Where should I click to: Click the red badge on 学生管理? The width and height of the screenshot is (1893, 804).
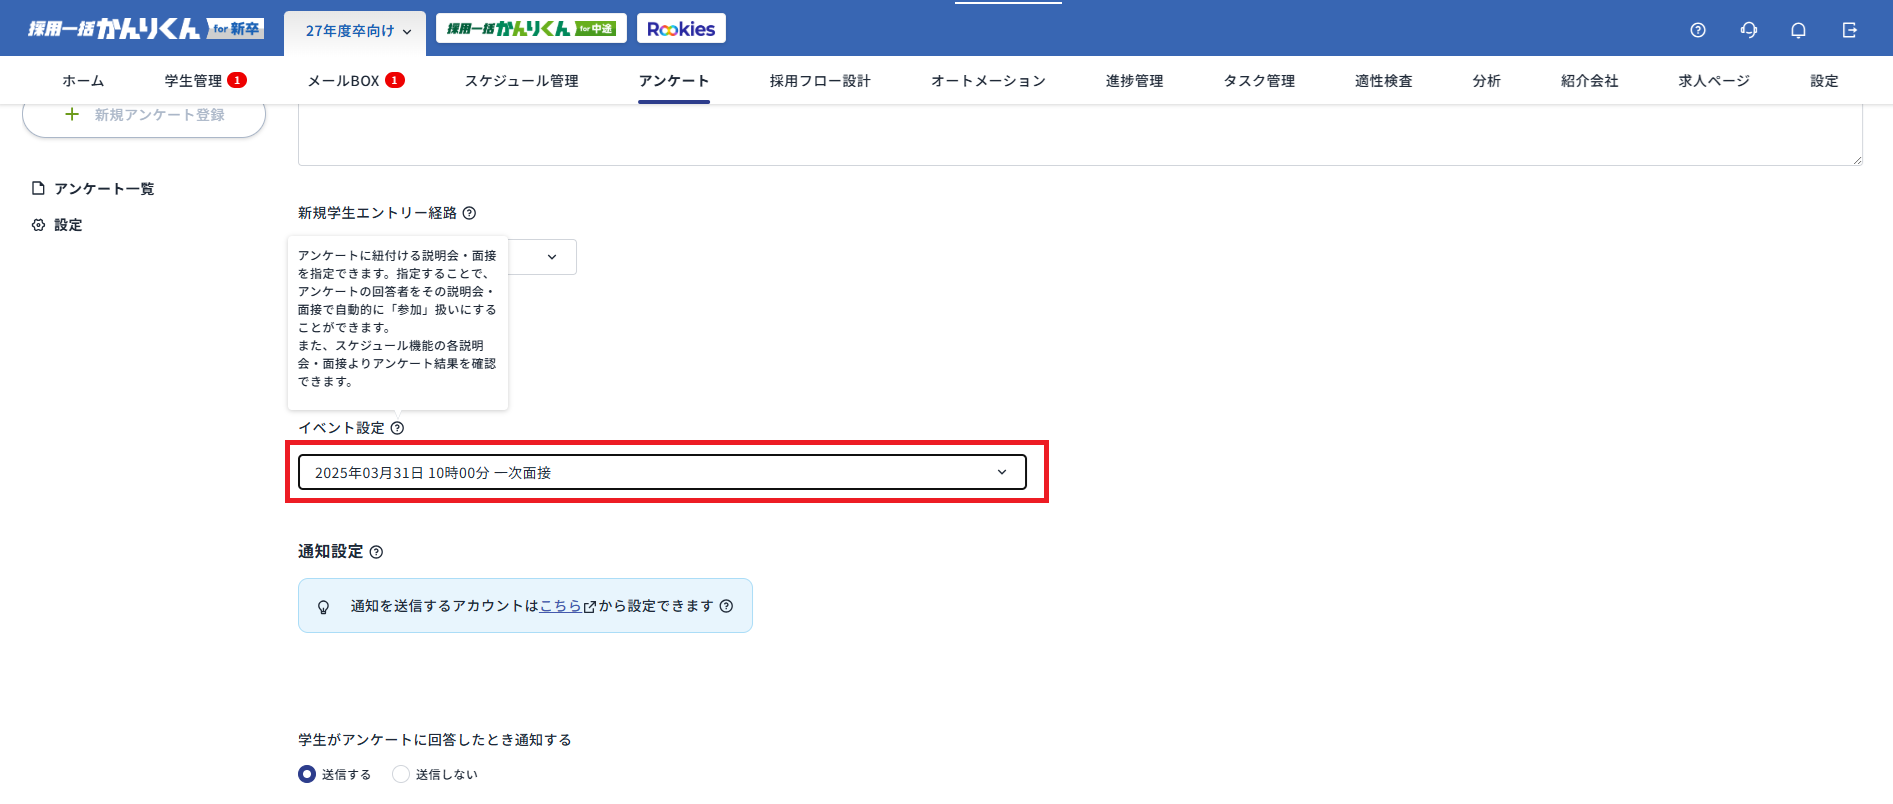click(237, 80)
